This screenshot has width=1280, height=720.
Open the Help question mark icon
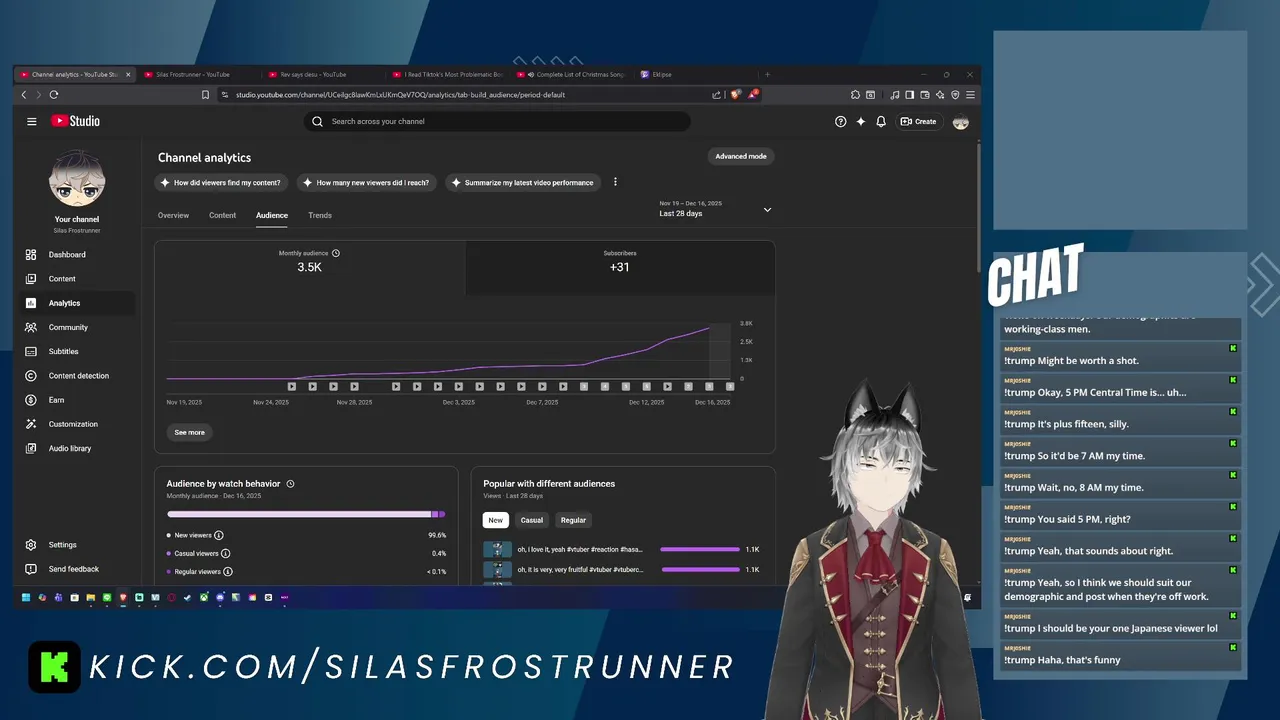click(840, 121)
